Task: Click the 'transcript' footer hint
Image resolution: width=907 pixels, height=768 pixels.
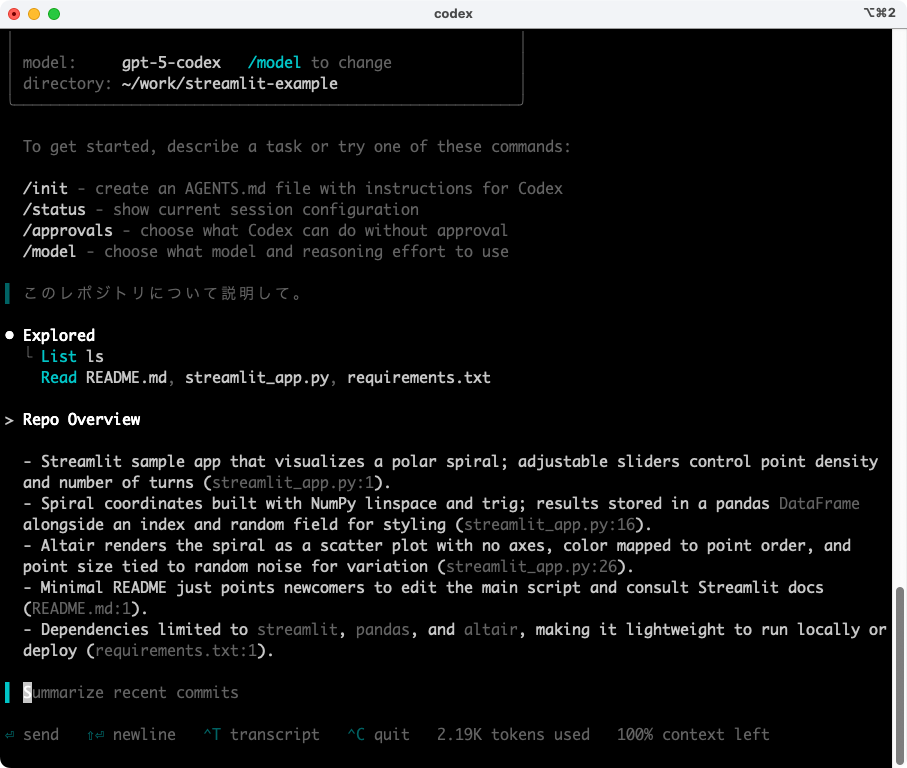Action: coord(275,735)
